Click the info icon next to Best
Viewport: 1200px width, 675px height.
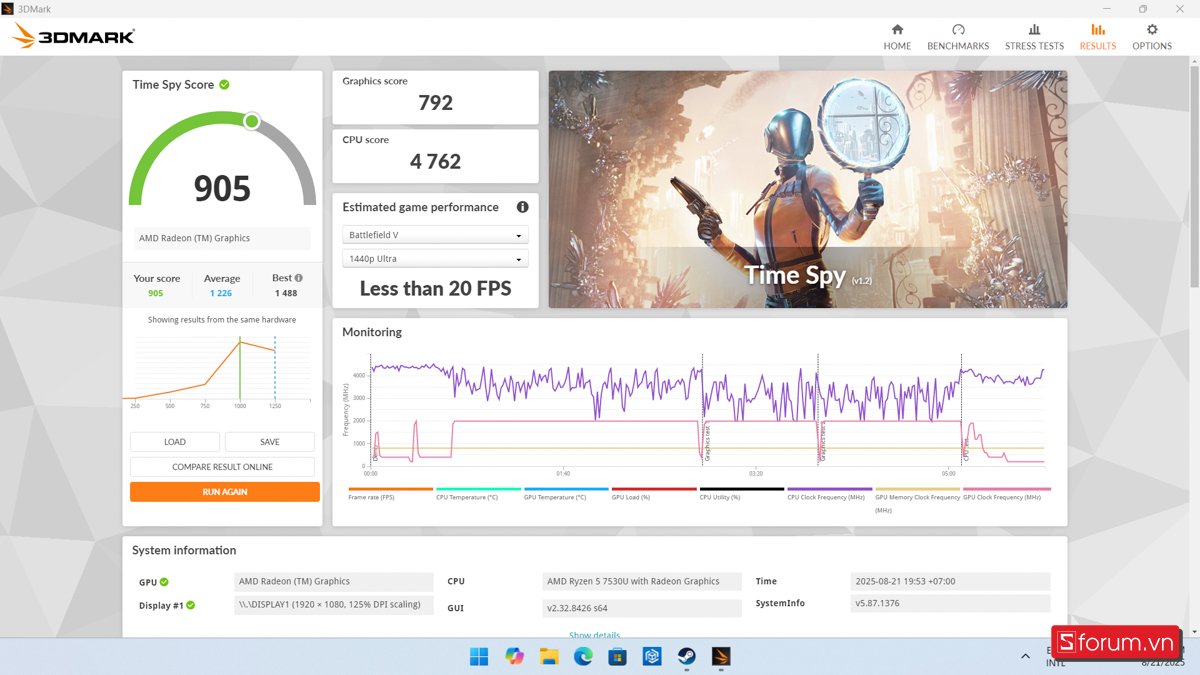point(298,278)
